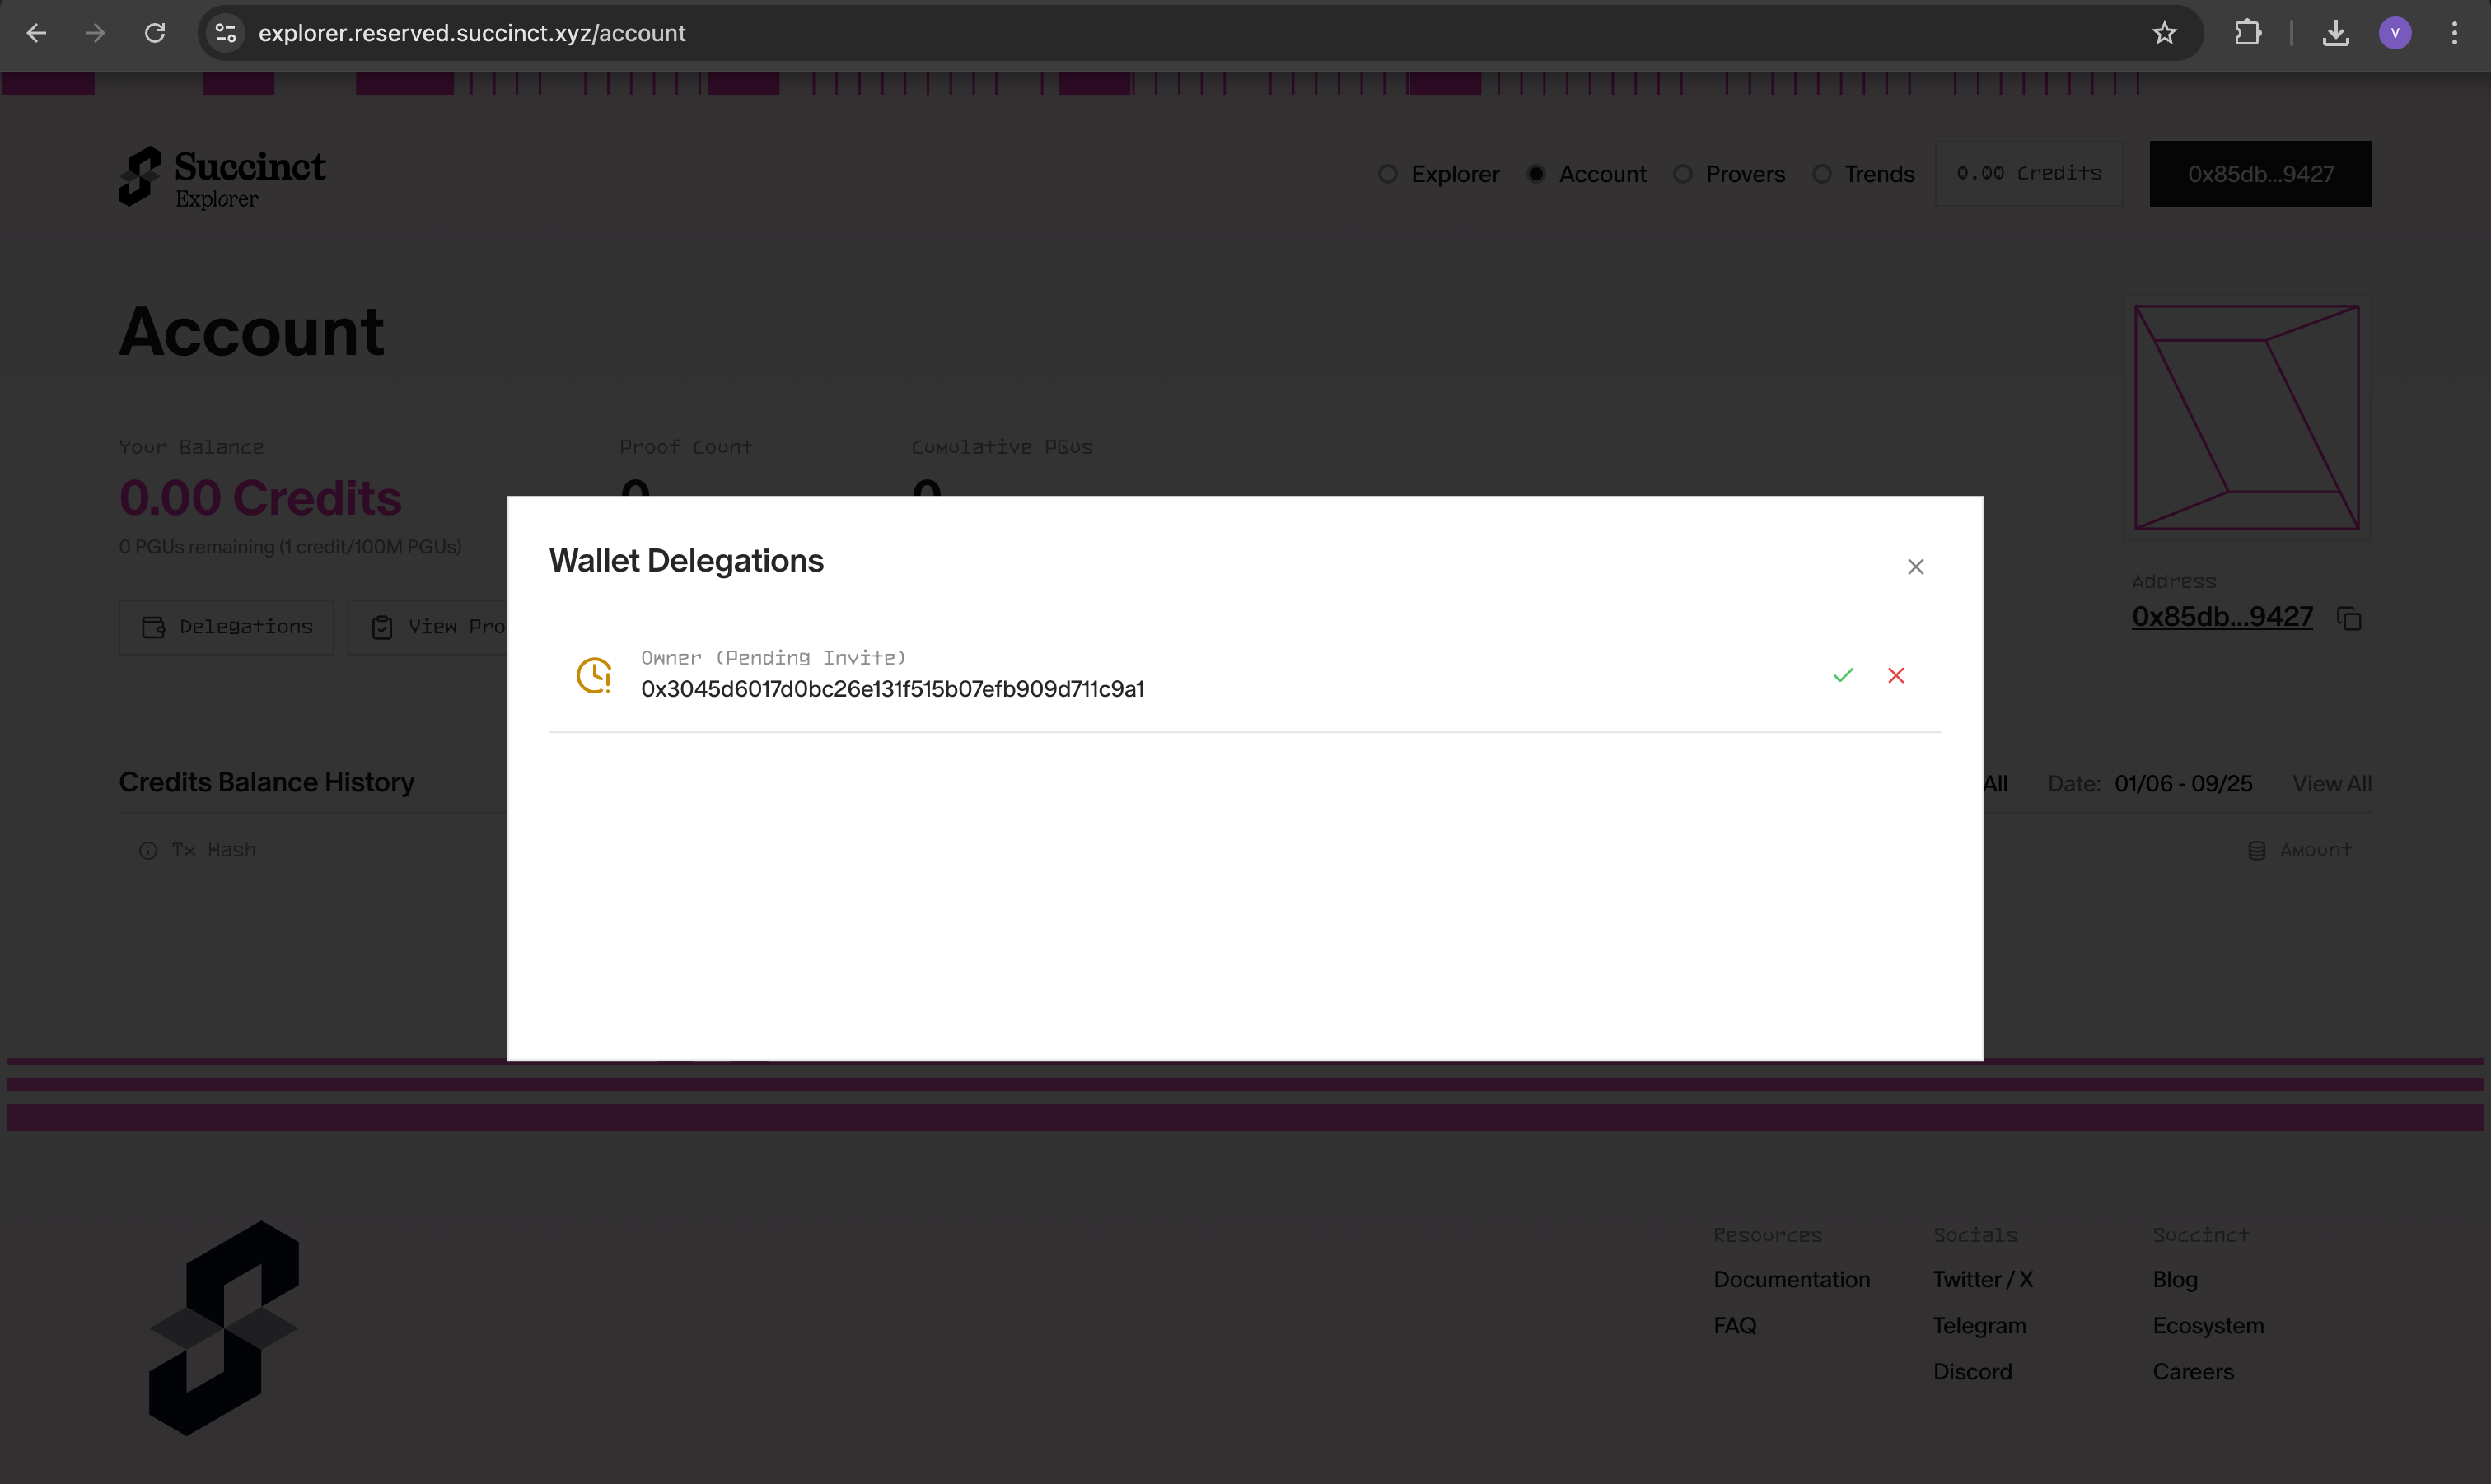2491x1484 pixels.
Task: Reload the page
Action: (x=155, y=33)
